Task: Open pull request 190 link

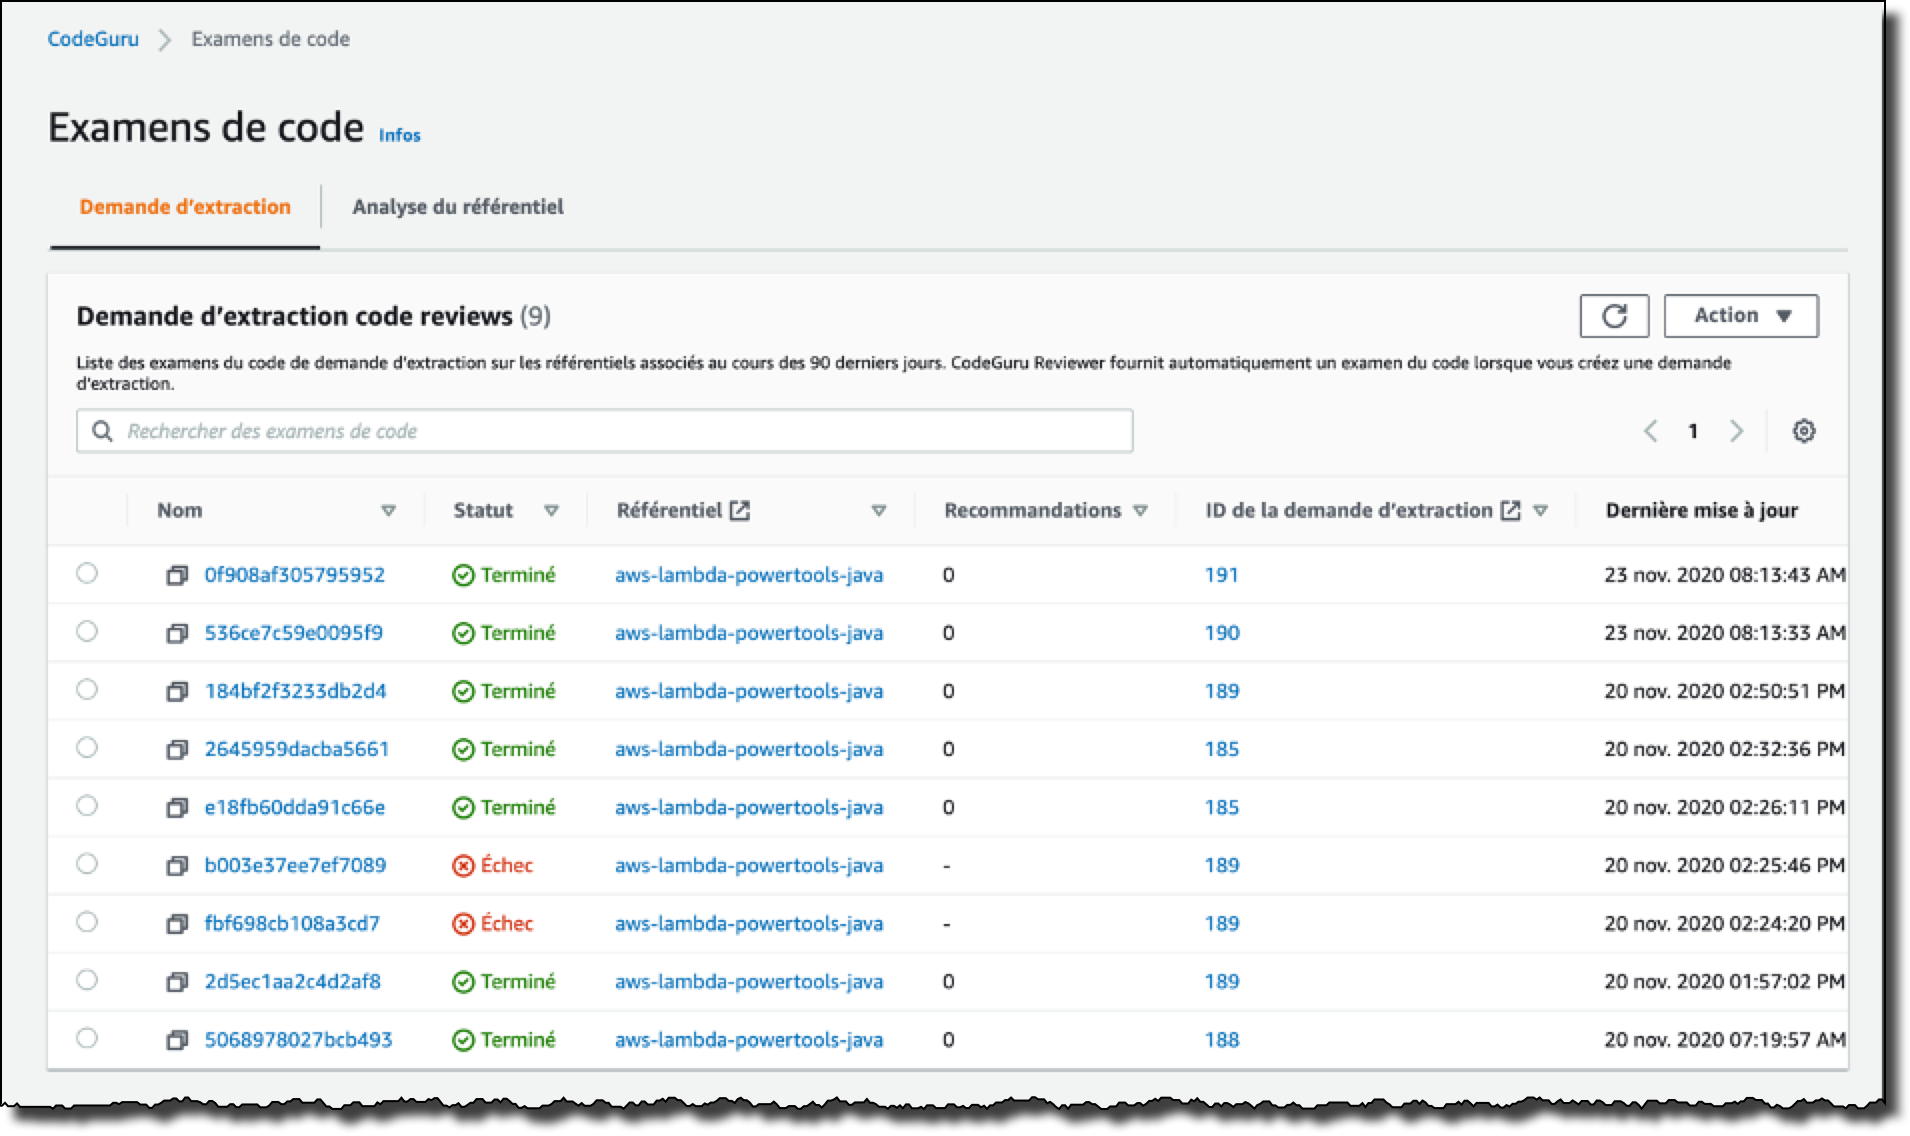Action: (x=1222, y=633)
